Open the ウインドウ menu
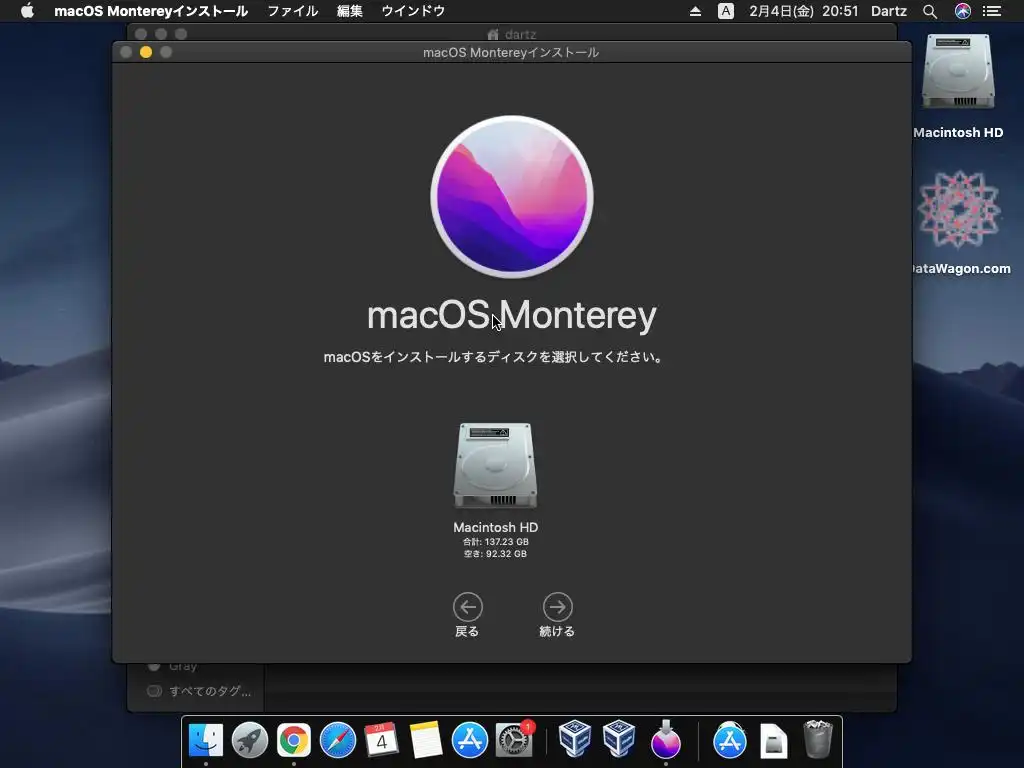 413,11
